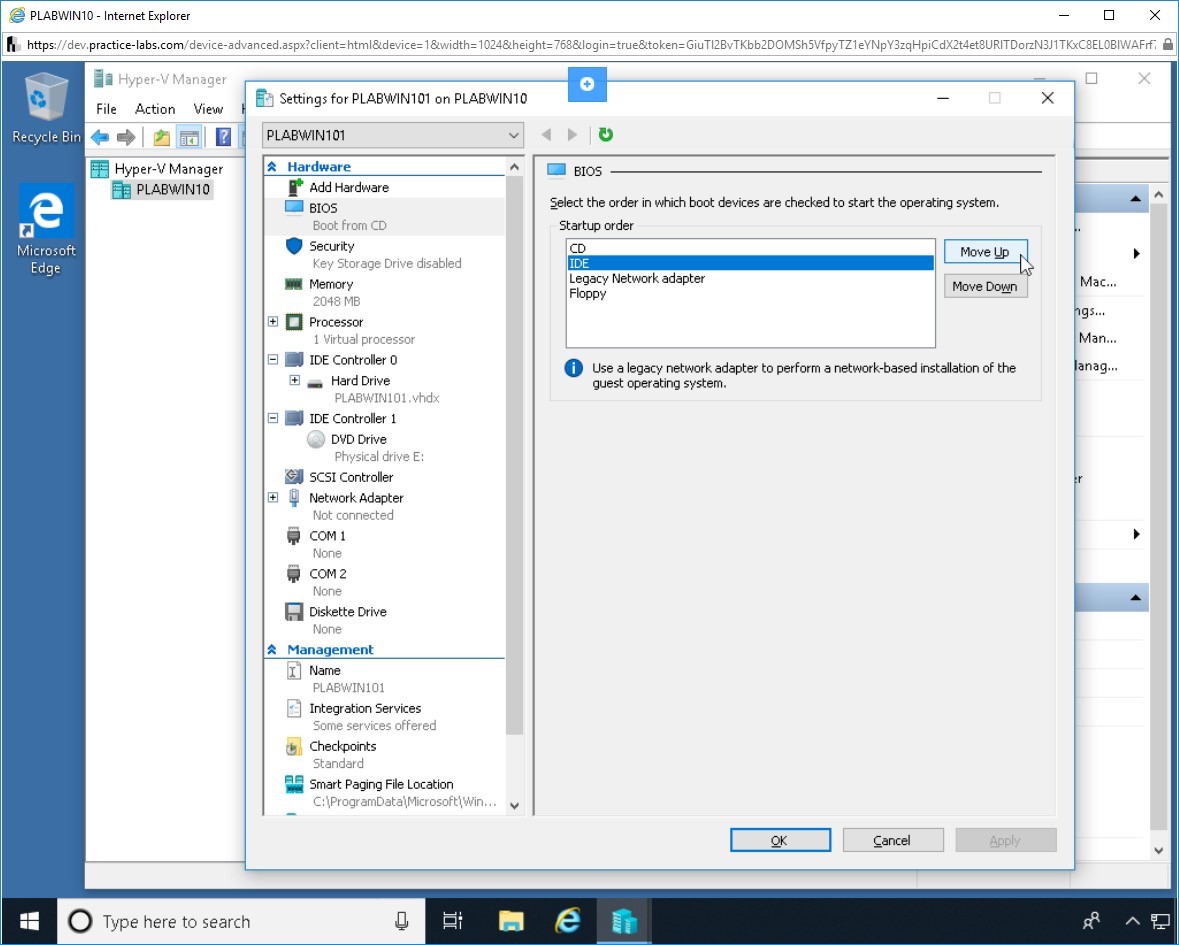Image resolution: width=1179 pixels, height=945 pixels.
Task: Click Hyper-V Manager toolbar back arrow
Action: click(100, 137)
